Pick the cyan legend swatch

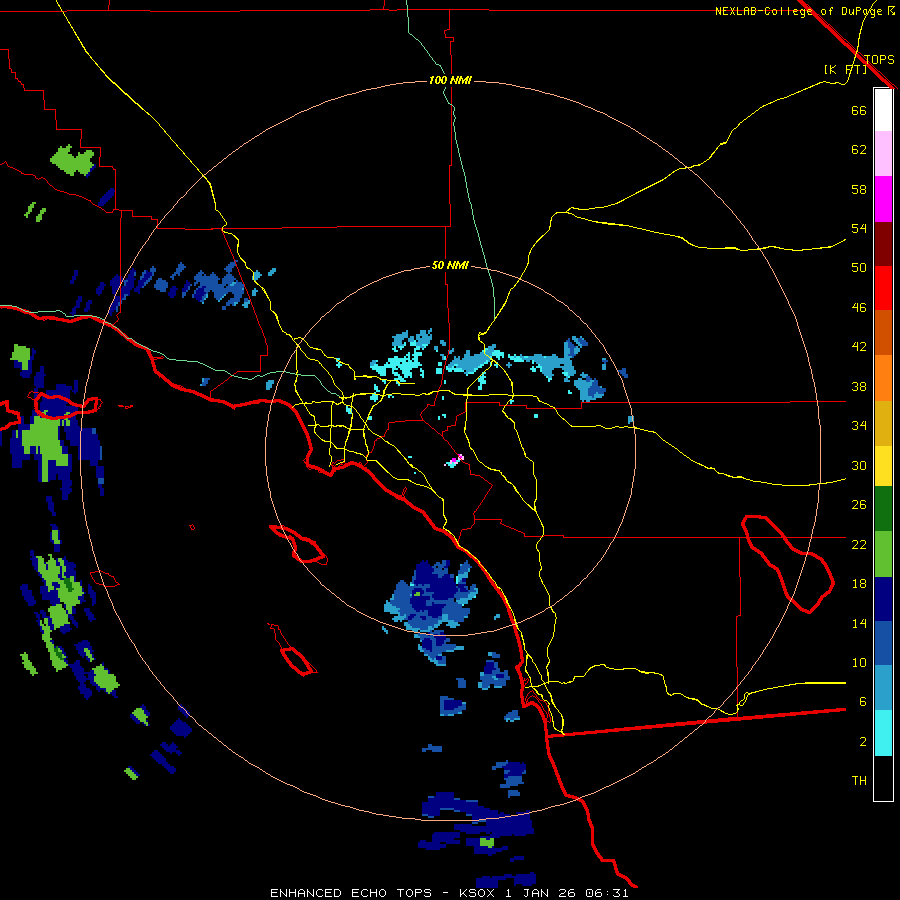883,733
